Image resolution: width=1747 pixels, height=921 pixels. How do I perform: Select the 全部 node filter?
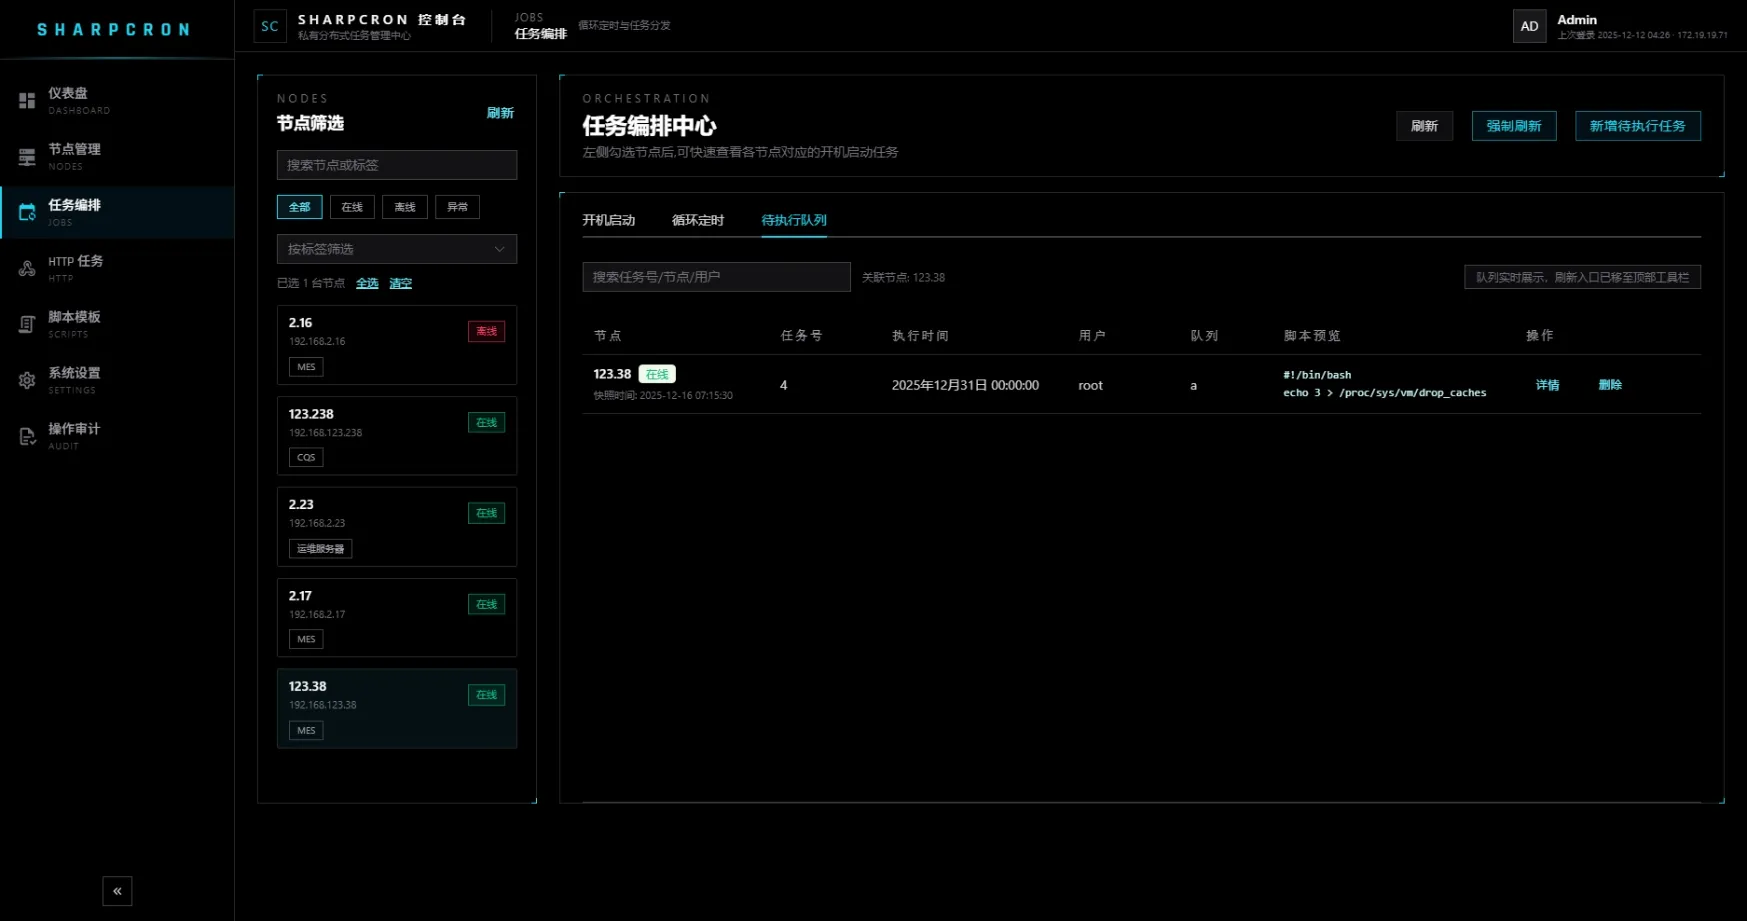(299, 207)
